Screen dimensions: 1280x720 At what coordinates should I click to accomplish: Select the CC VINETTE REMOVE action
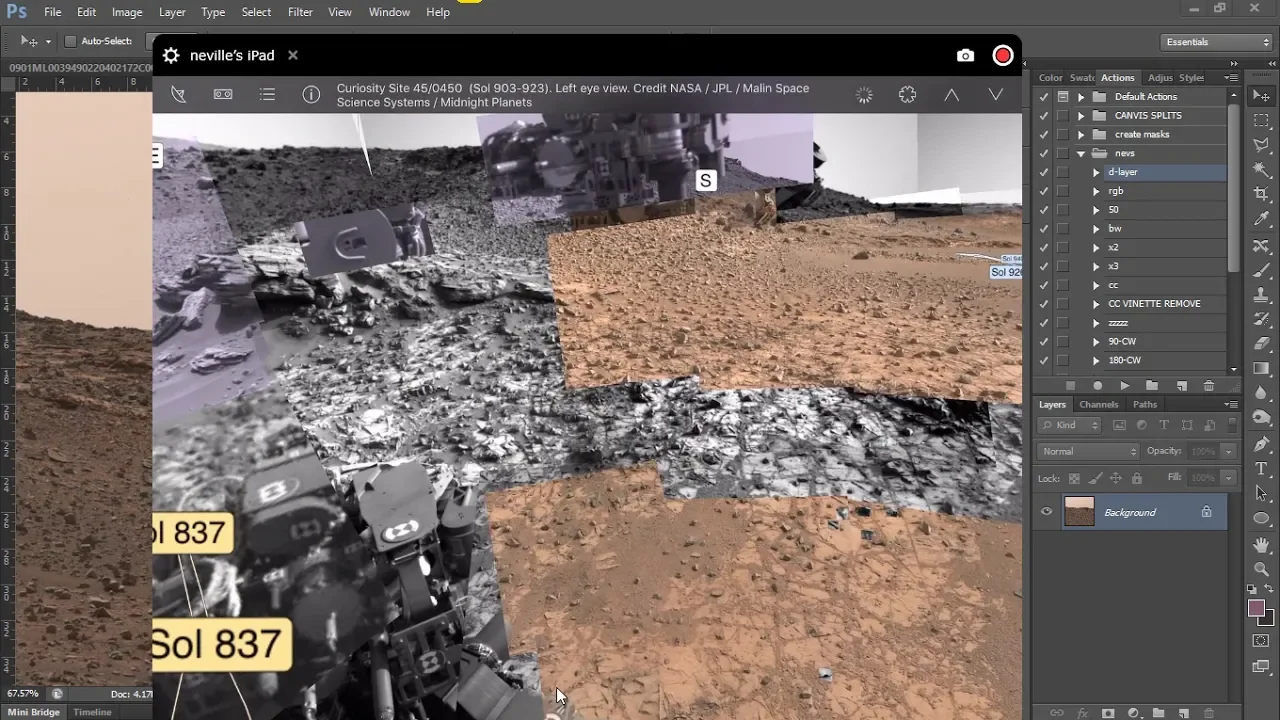tap(1154, 304)
